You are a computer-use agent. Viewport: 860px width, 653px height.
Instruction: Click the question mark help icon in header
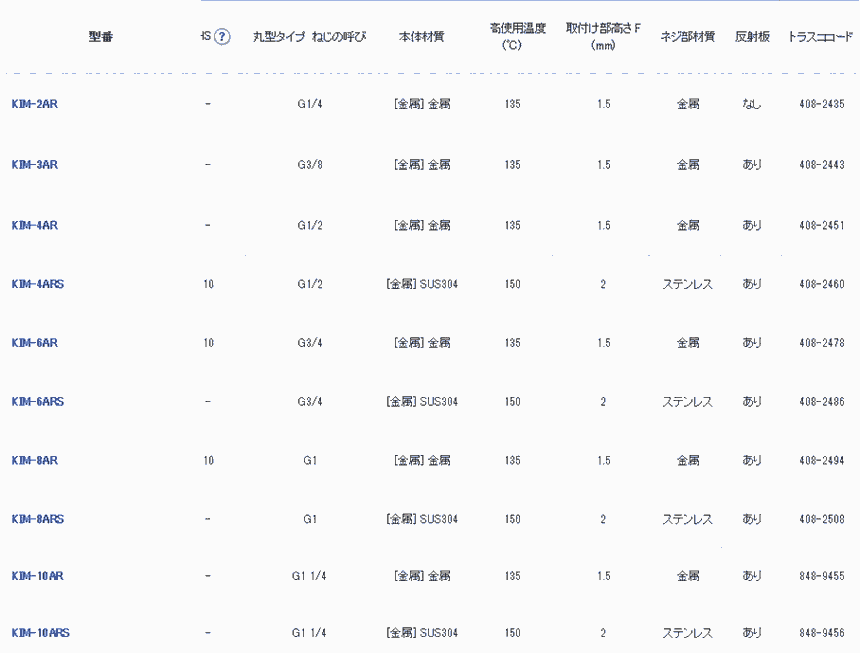(222, 37)
